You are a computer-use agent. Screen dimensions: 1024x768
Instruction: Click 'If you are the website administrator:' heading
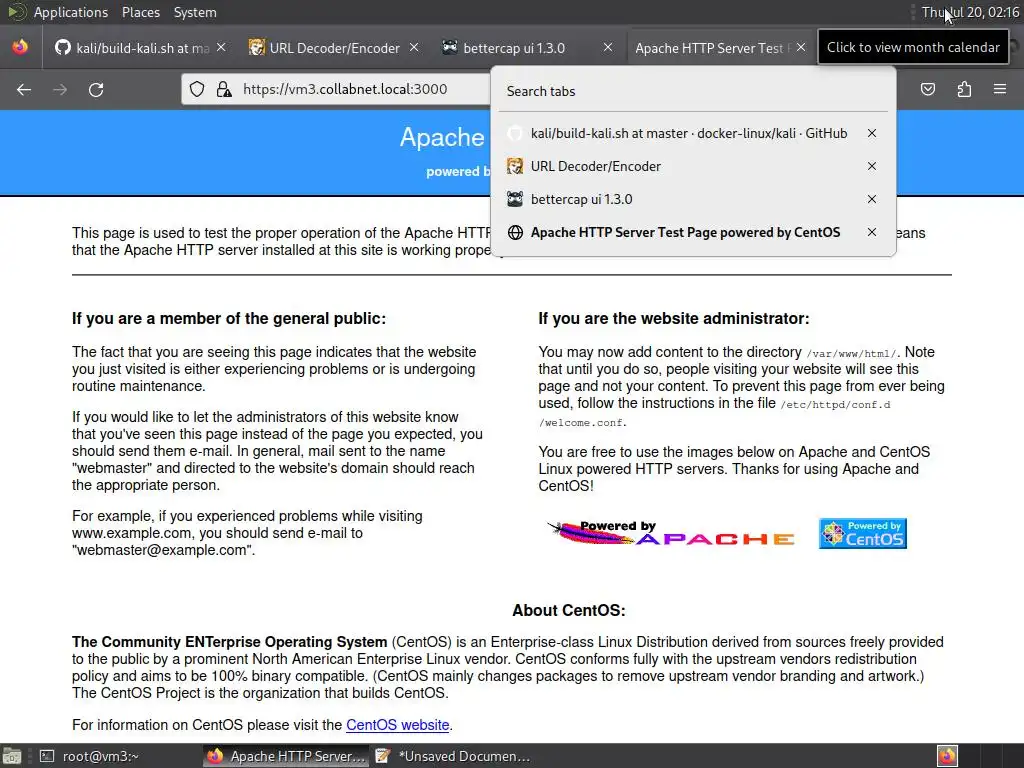(x=674, y=319)
